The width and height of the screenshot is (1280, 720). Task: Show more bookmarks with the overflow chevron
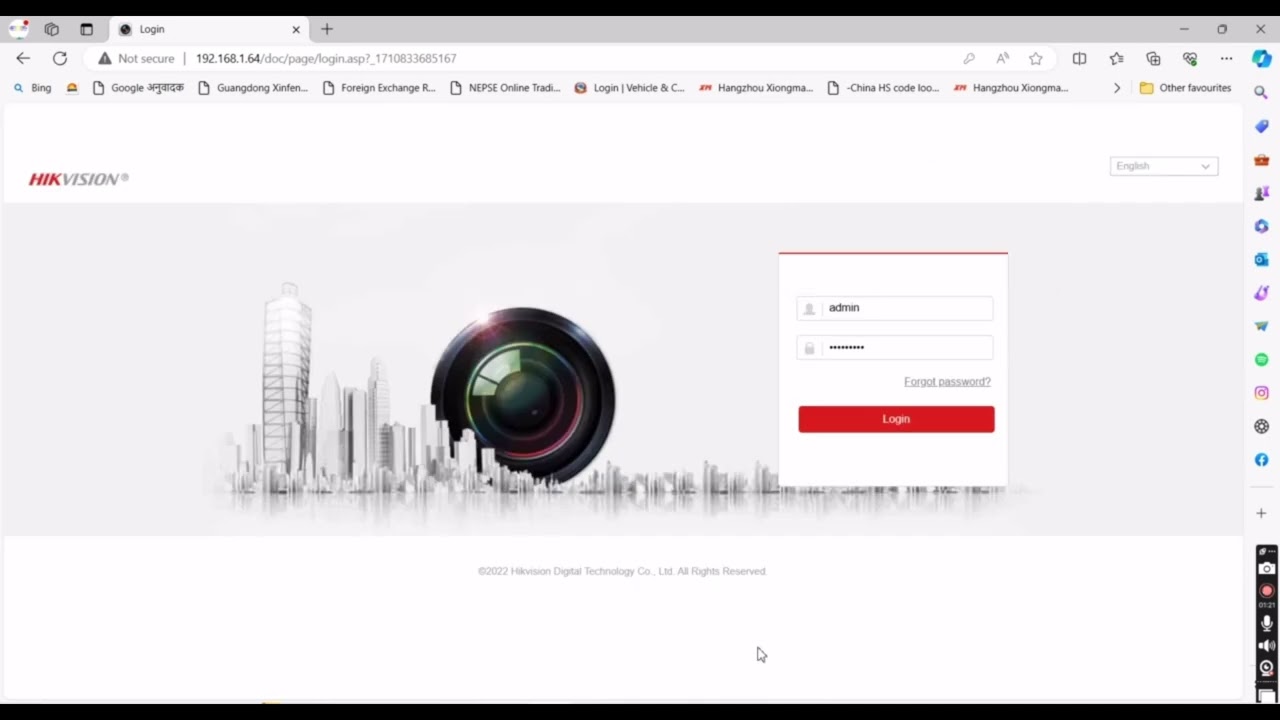tap(1117, 88)
